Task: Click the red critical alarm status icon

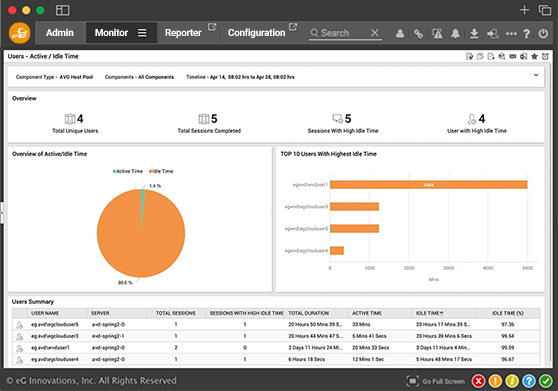Action: 478,381
